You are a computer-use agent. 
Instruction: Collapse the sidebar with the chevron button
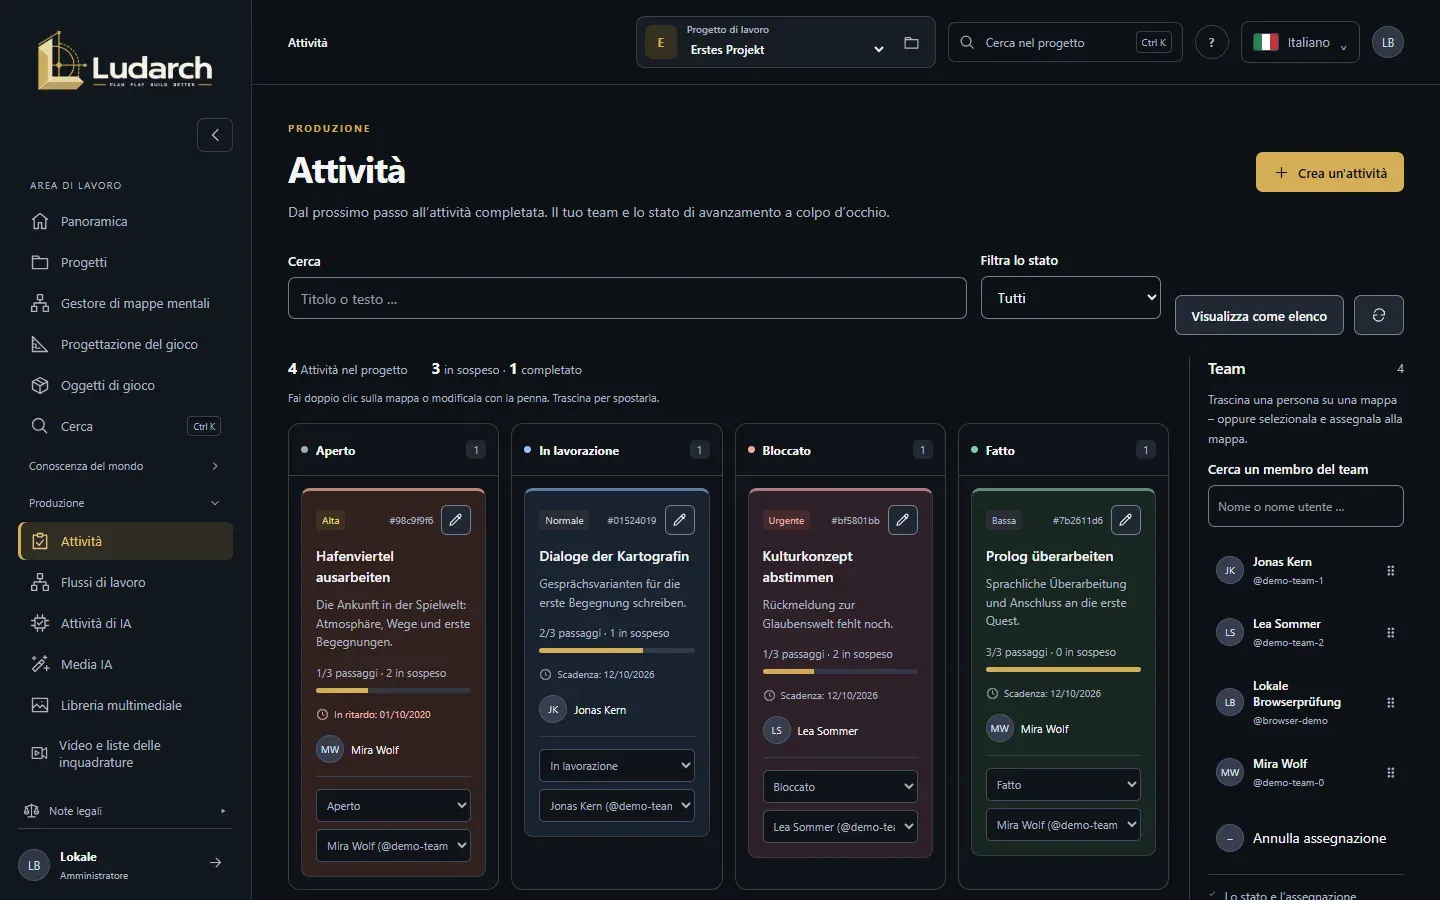point(215,135)
